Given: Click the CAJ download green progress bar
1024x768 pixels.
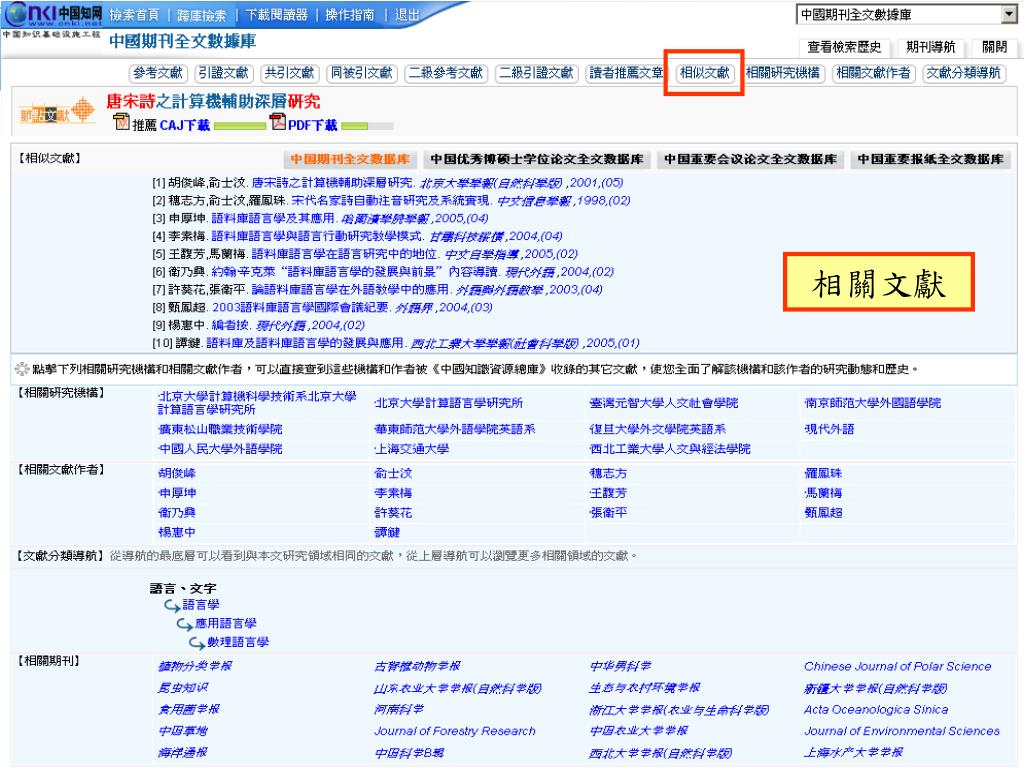Looking at the screenshot, I should point(240,126).
